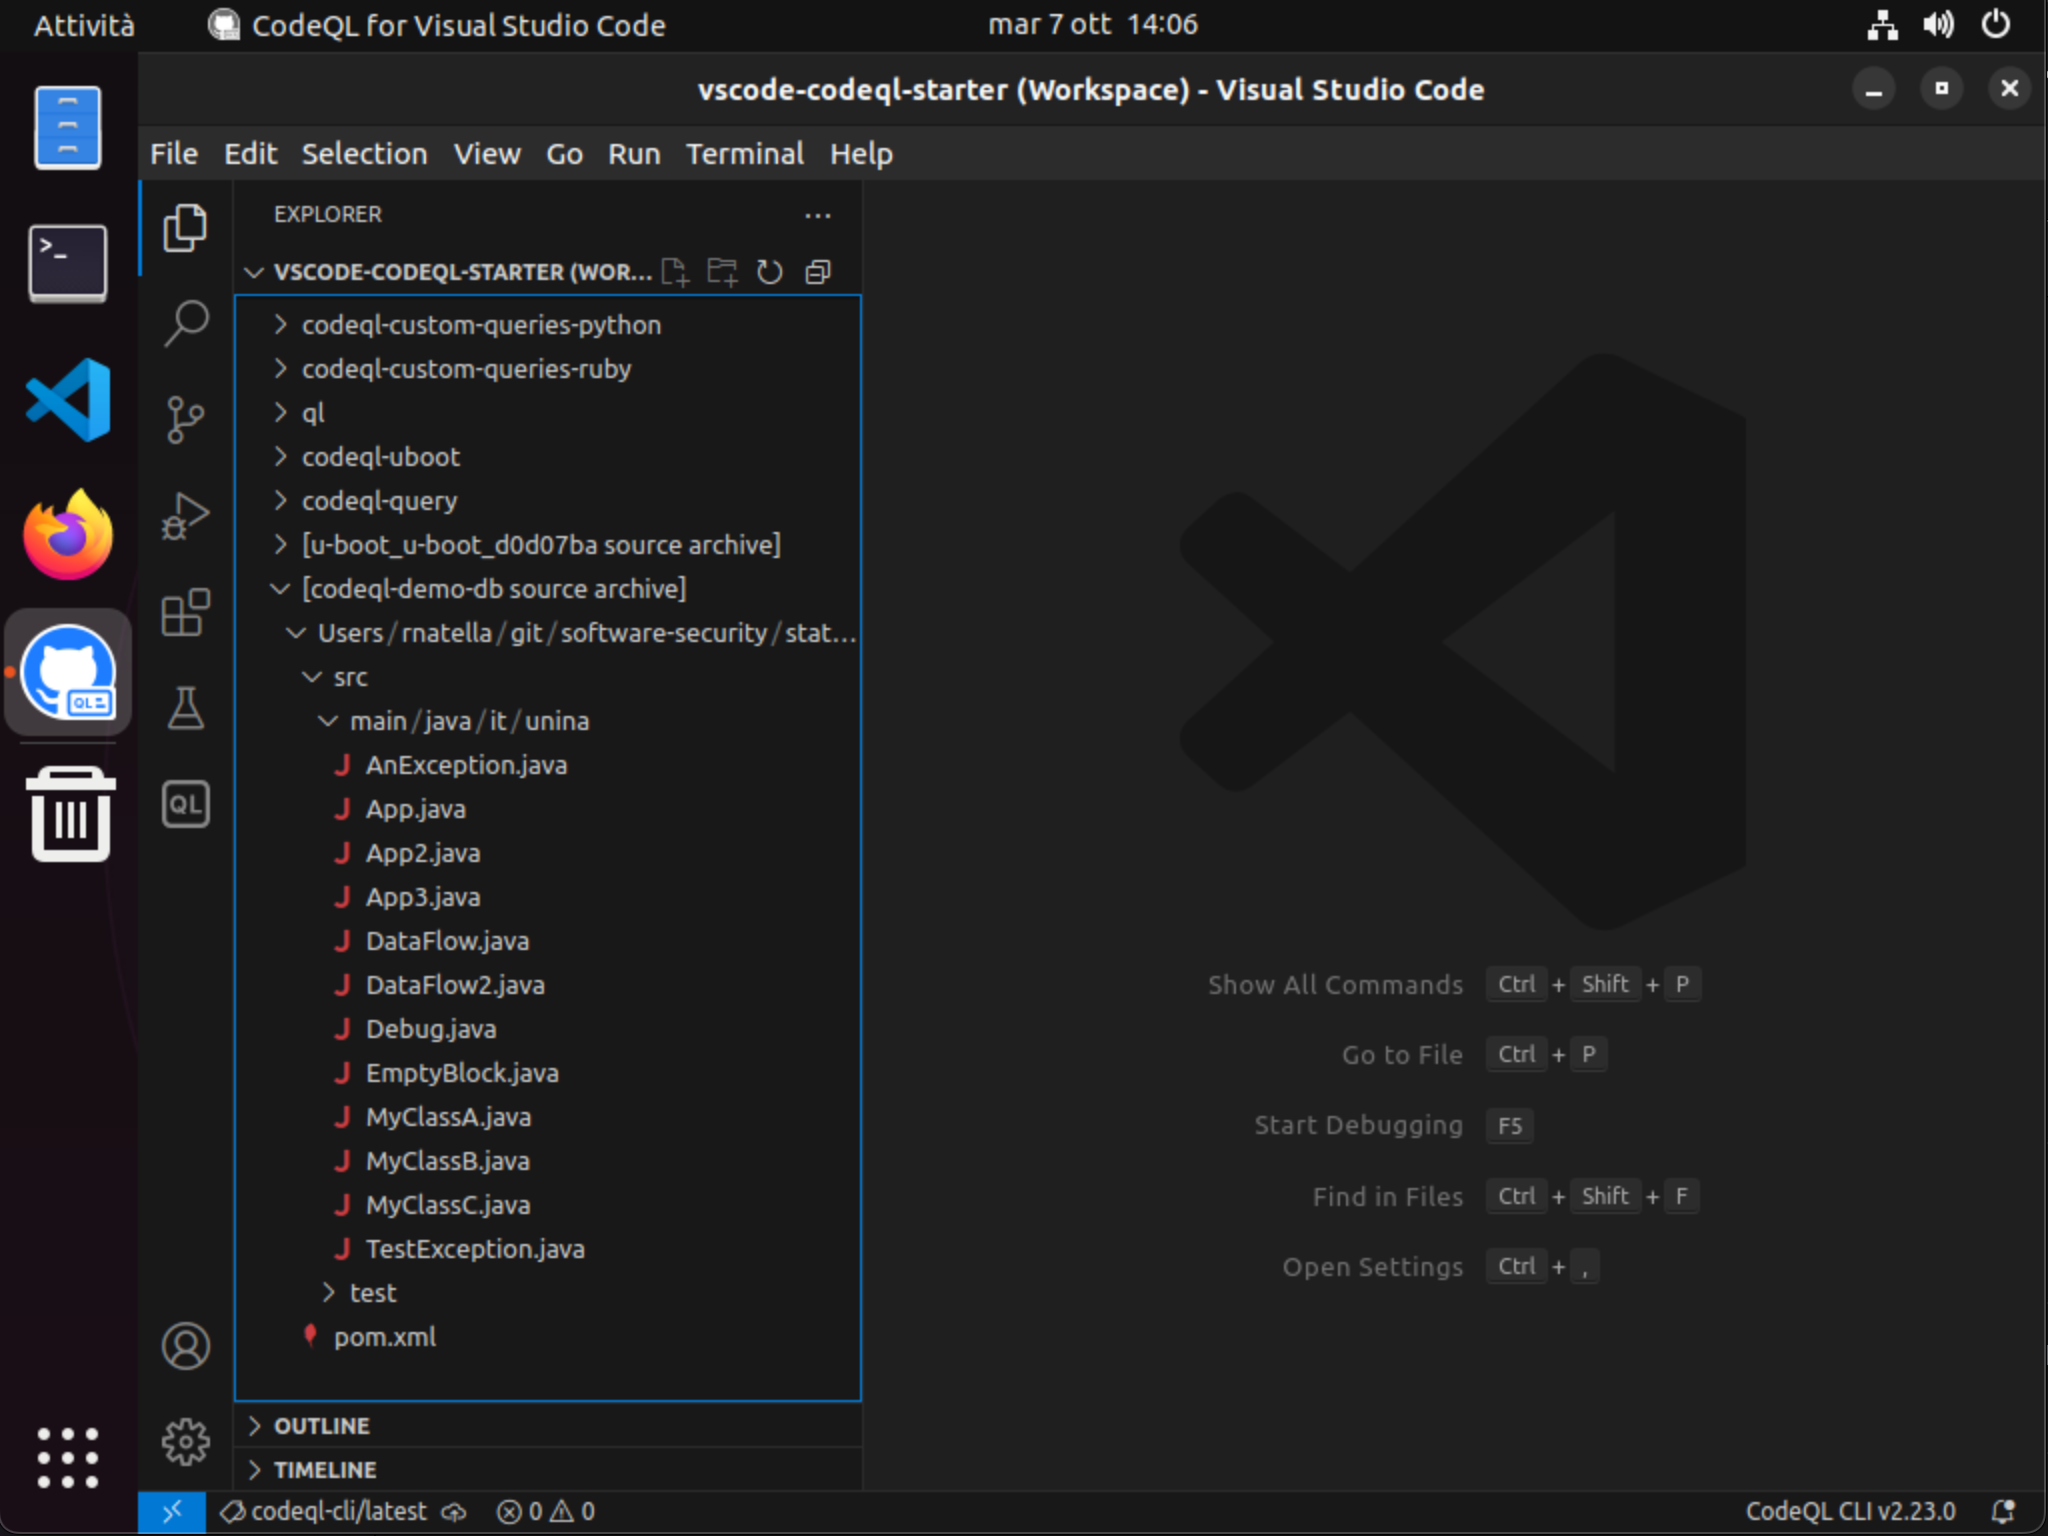Click the cloud publish icon in status bar

pos(454,1511)
